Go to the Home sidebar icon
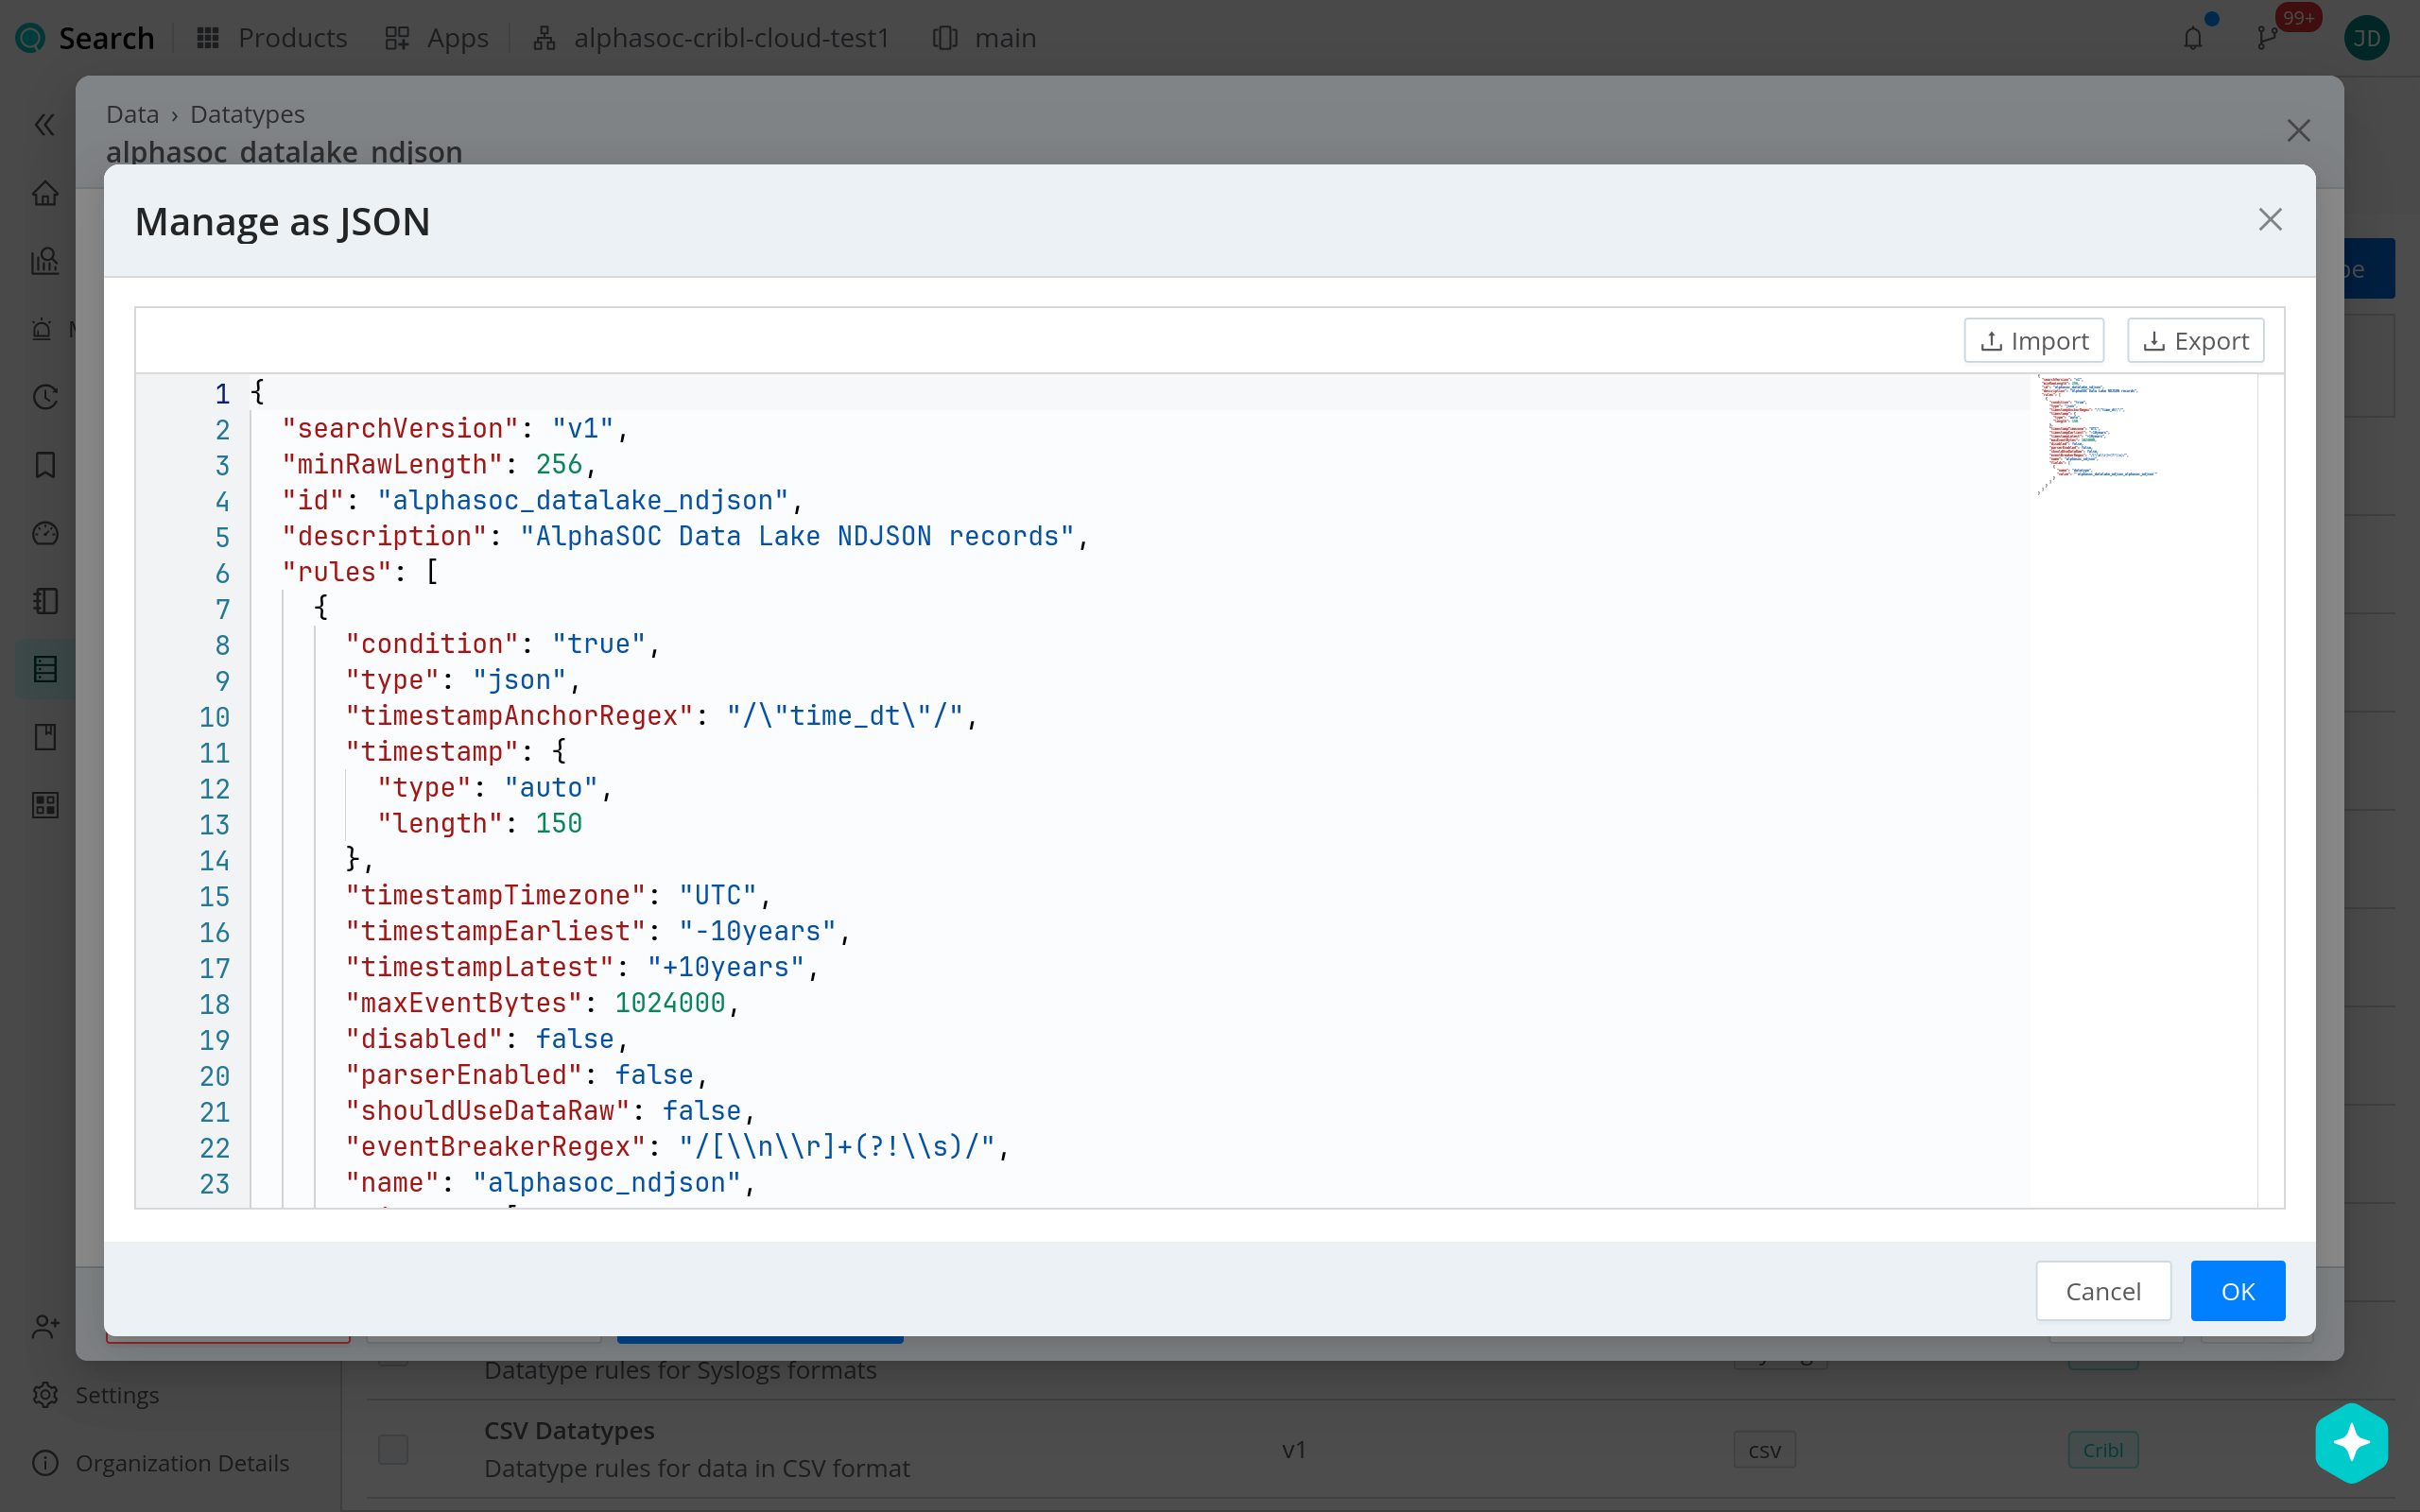 (45, 193)
